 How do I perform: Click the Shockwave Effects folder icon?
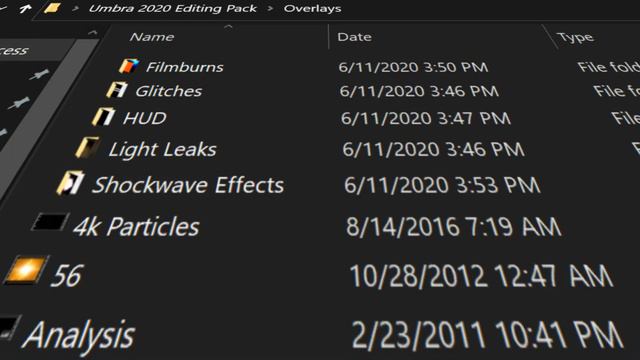[71, 183]
